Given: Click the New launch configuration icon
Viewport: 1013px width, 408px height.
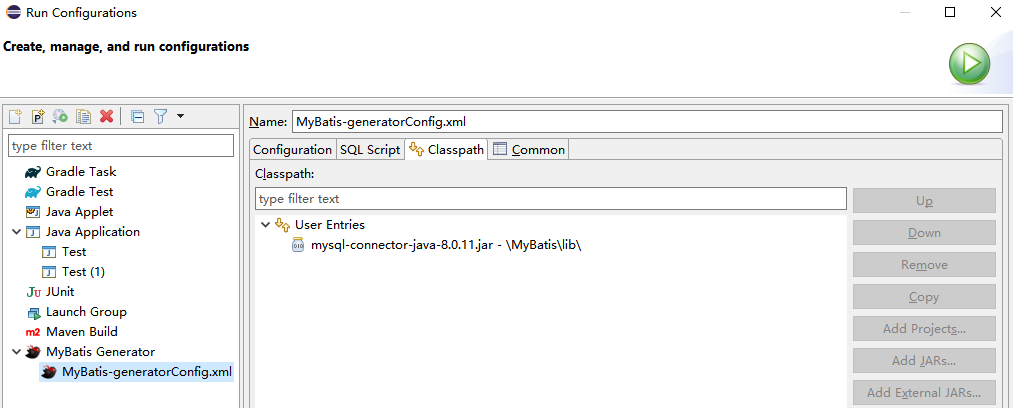Looking at the screenshot, I should (16, 116).
